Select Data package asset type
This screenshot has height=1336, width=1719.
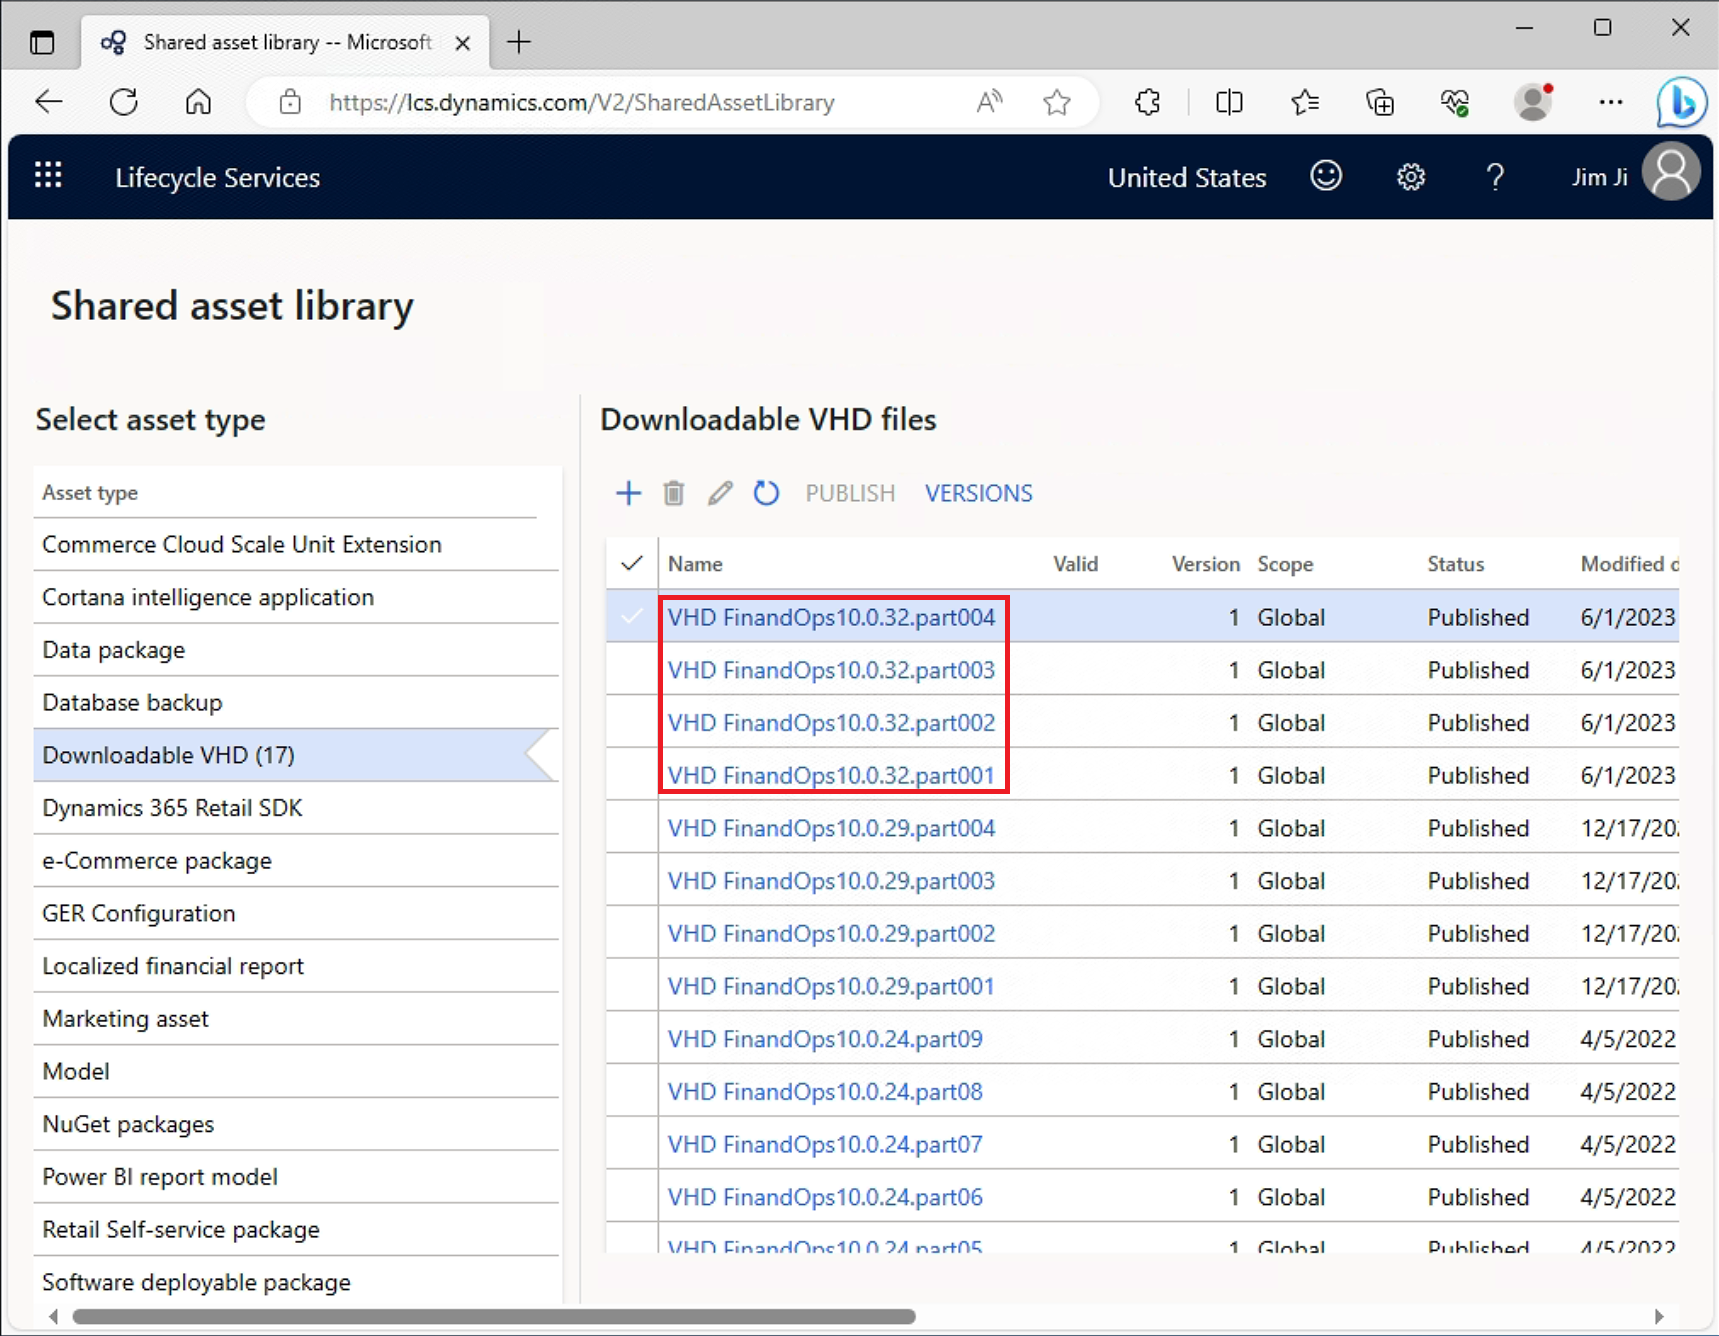pos(296,650)
